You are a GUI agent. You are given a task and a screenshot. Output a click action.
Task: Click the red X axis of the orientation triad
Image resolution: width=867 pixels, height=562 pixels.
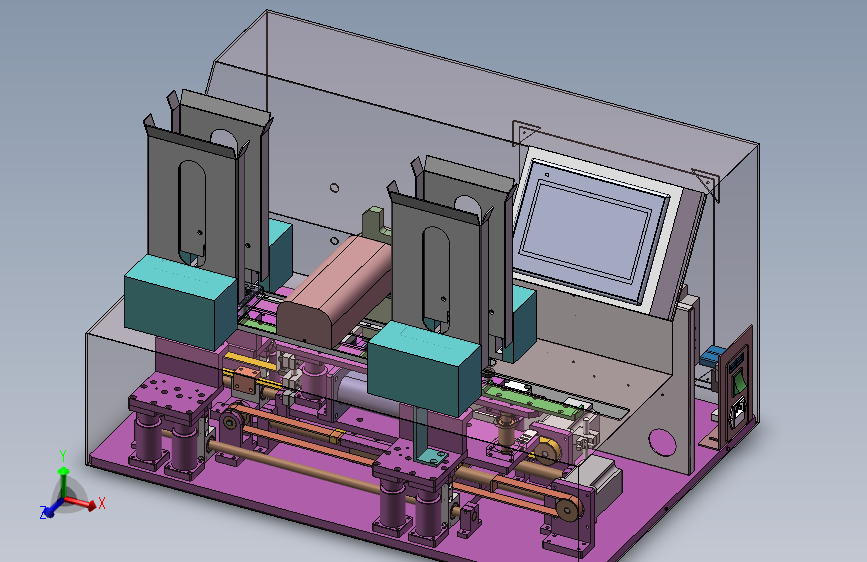(x=82, y=502)
